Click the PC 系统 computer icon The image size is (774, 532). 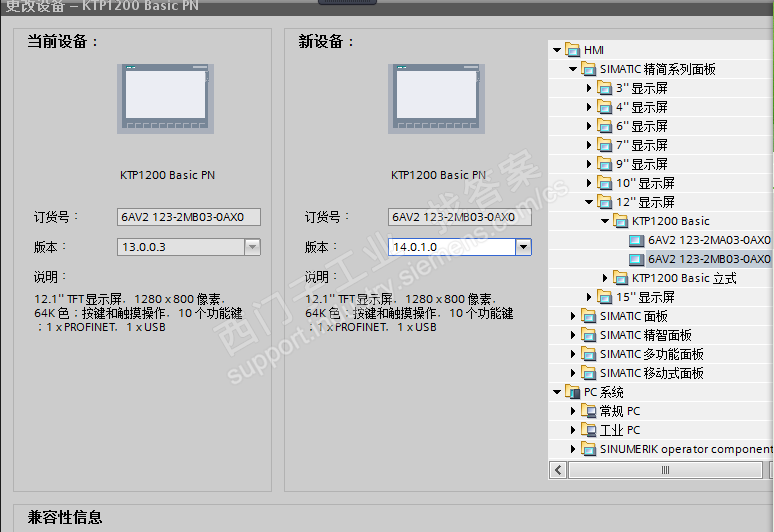573,392
